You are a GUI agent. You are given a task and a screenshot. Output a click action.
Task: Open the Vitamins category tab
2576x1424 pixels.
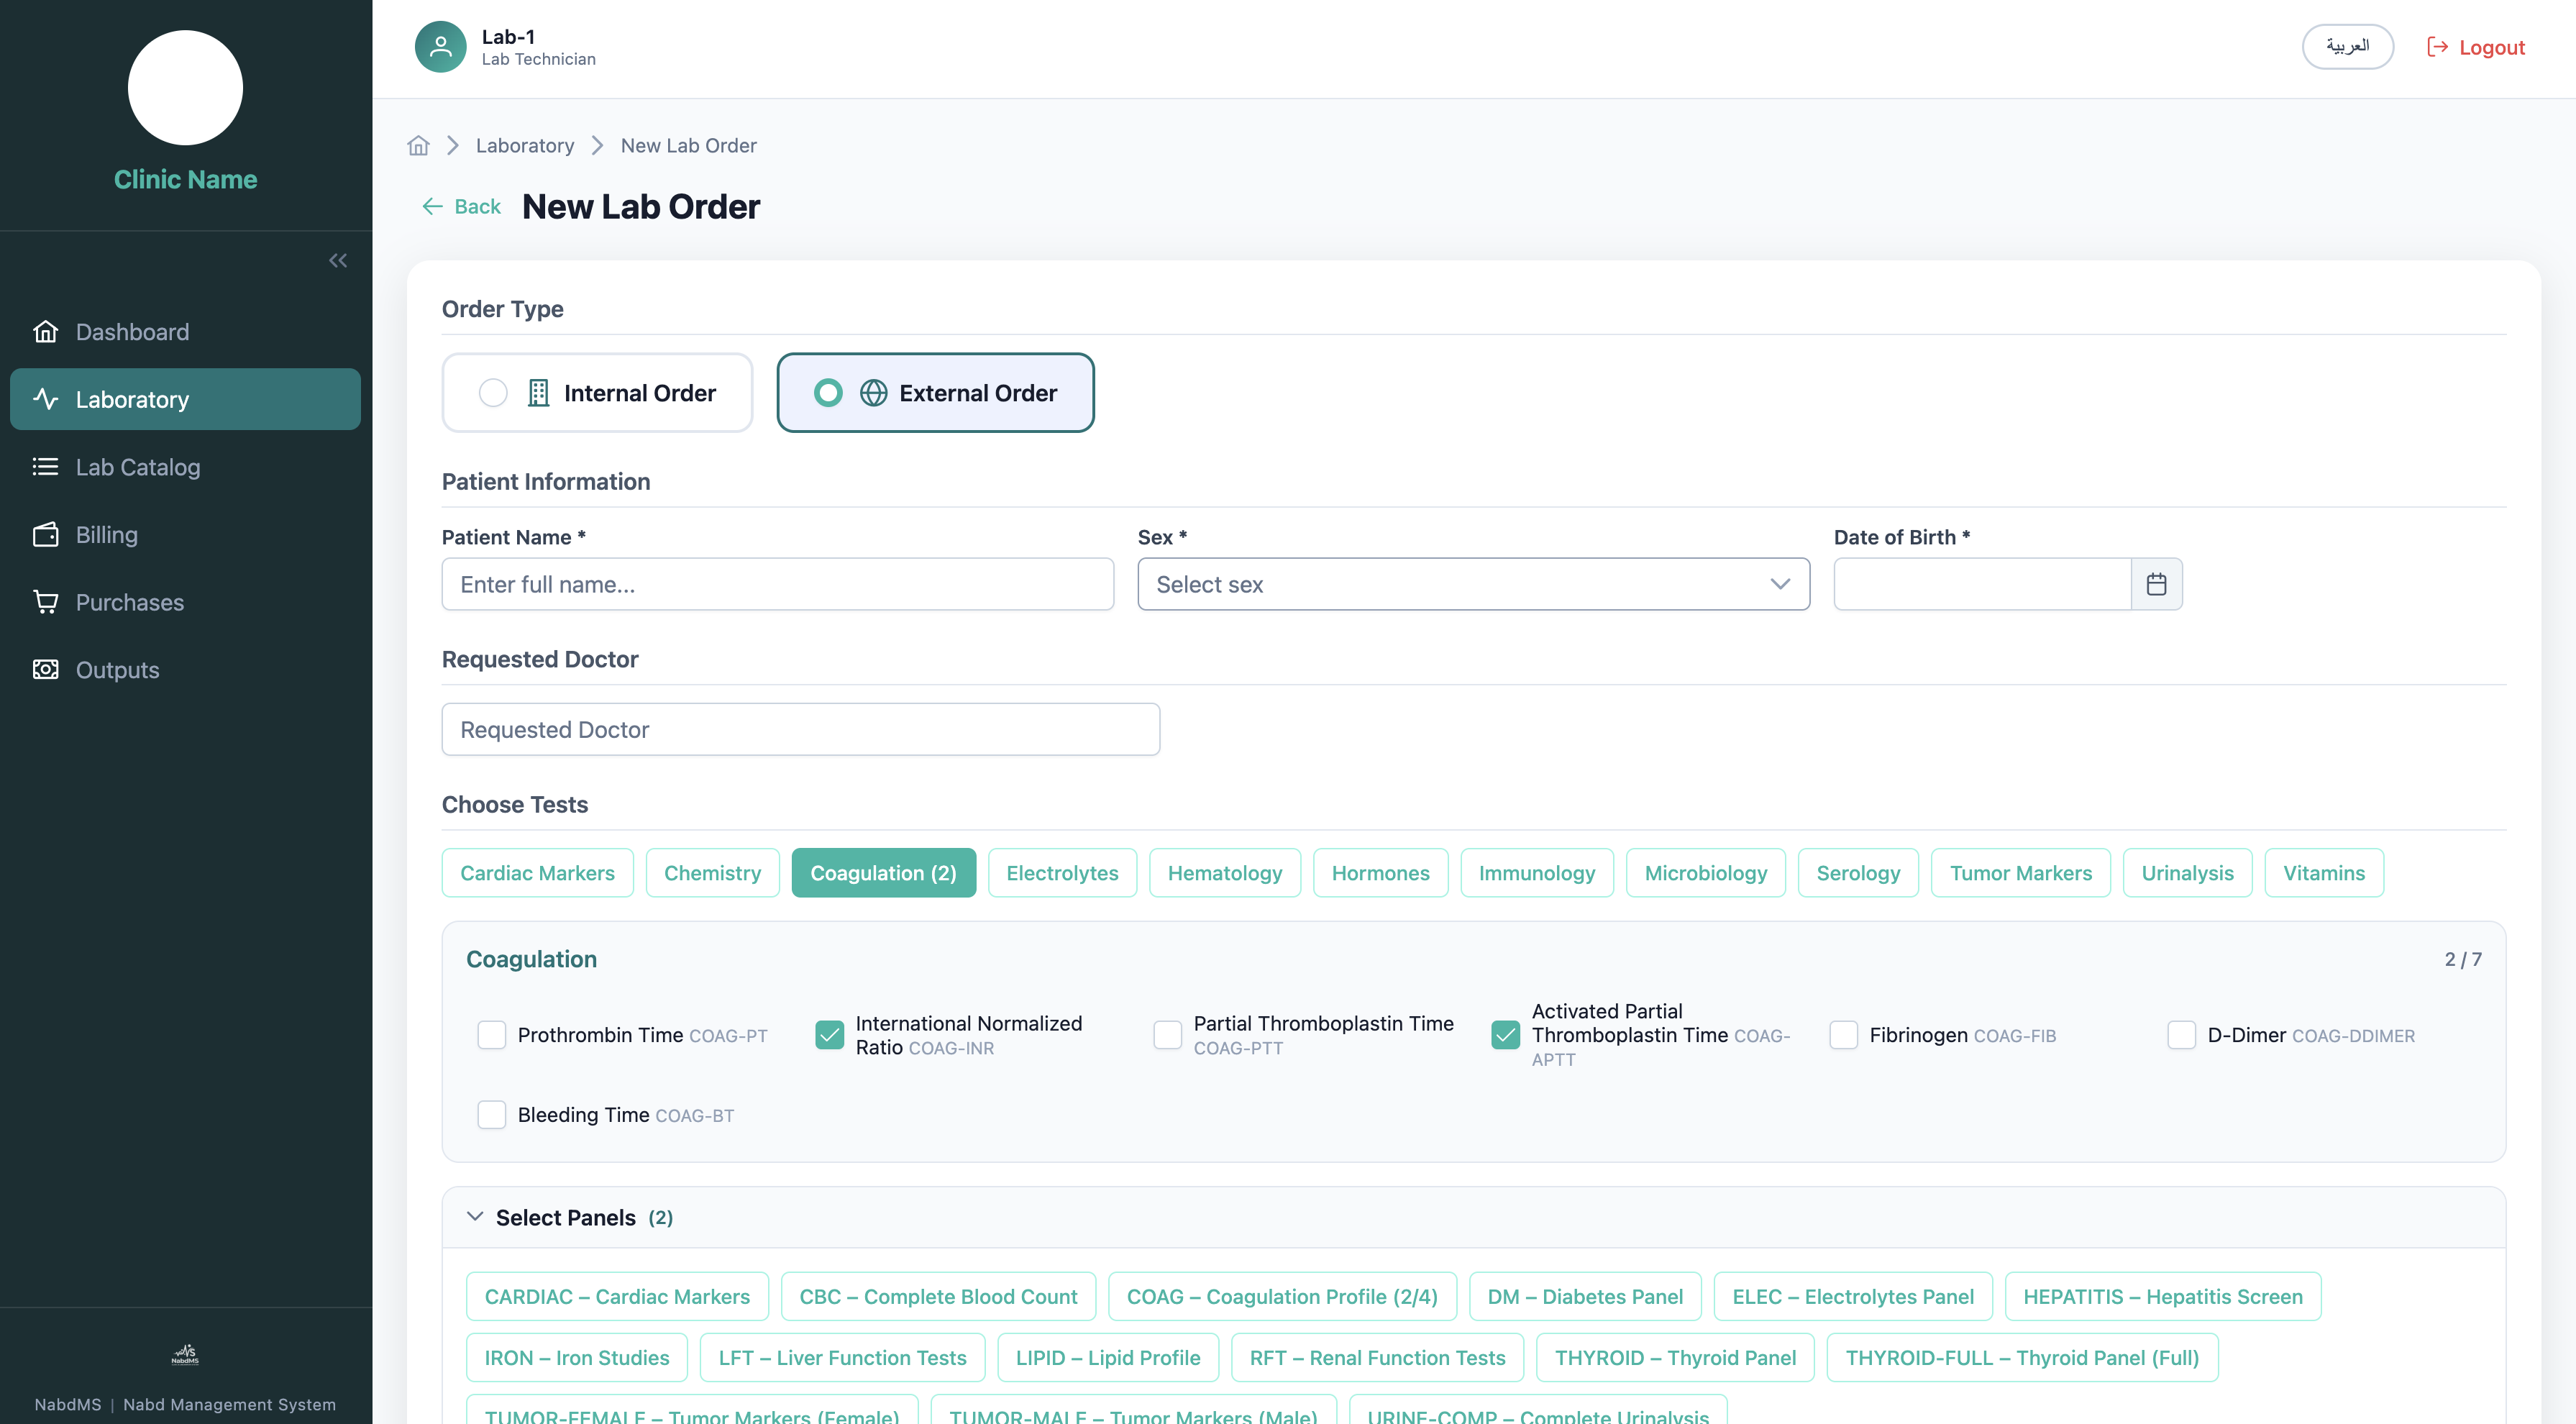pos(2324,873)
